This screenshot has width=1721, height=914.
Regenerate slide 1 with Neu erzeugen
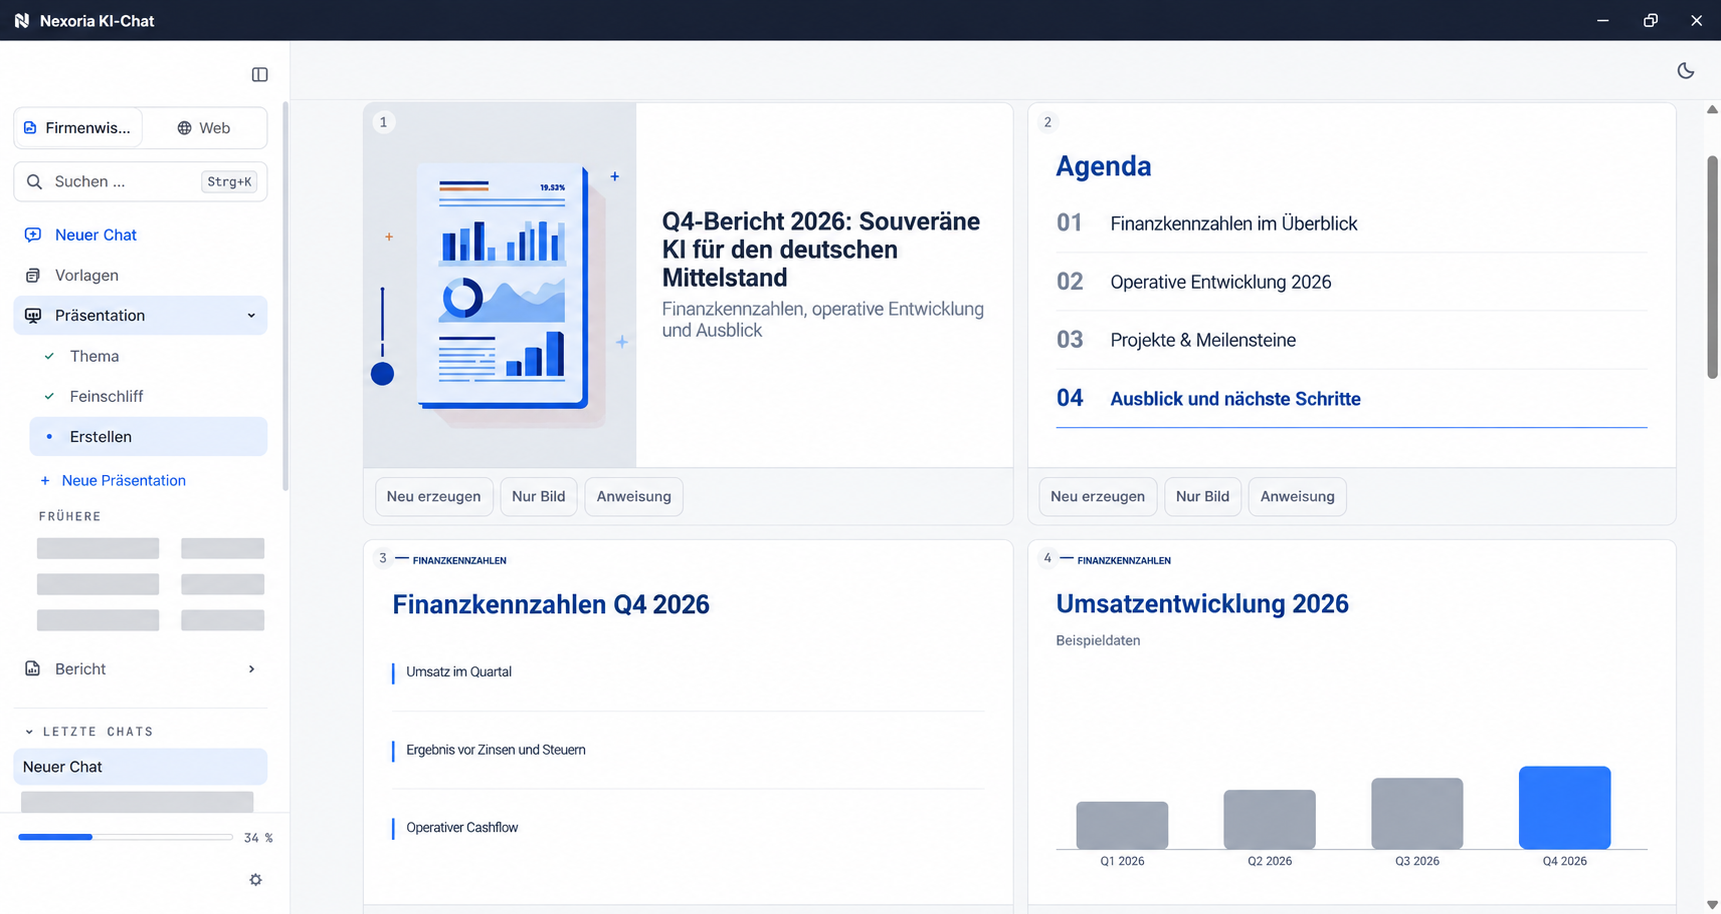click(x=434, y=496)
